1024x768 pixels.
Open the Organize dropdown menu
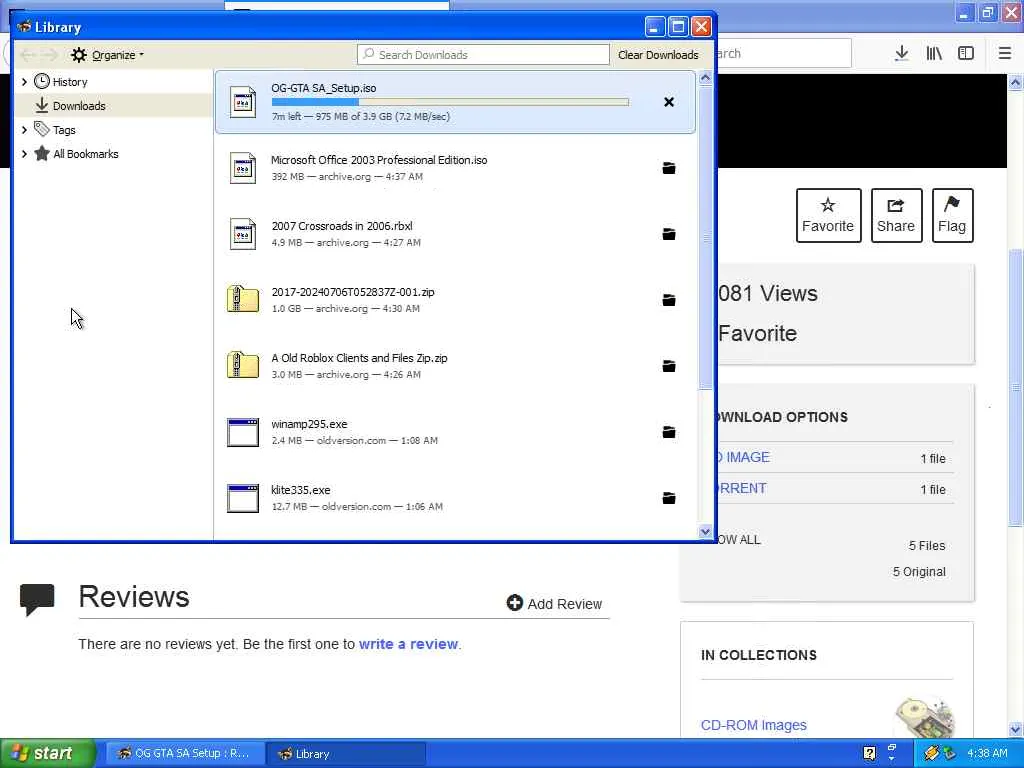108,55
